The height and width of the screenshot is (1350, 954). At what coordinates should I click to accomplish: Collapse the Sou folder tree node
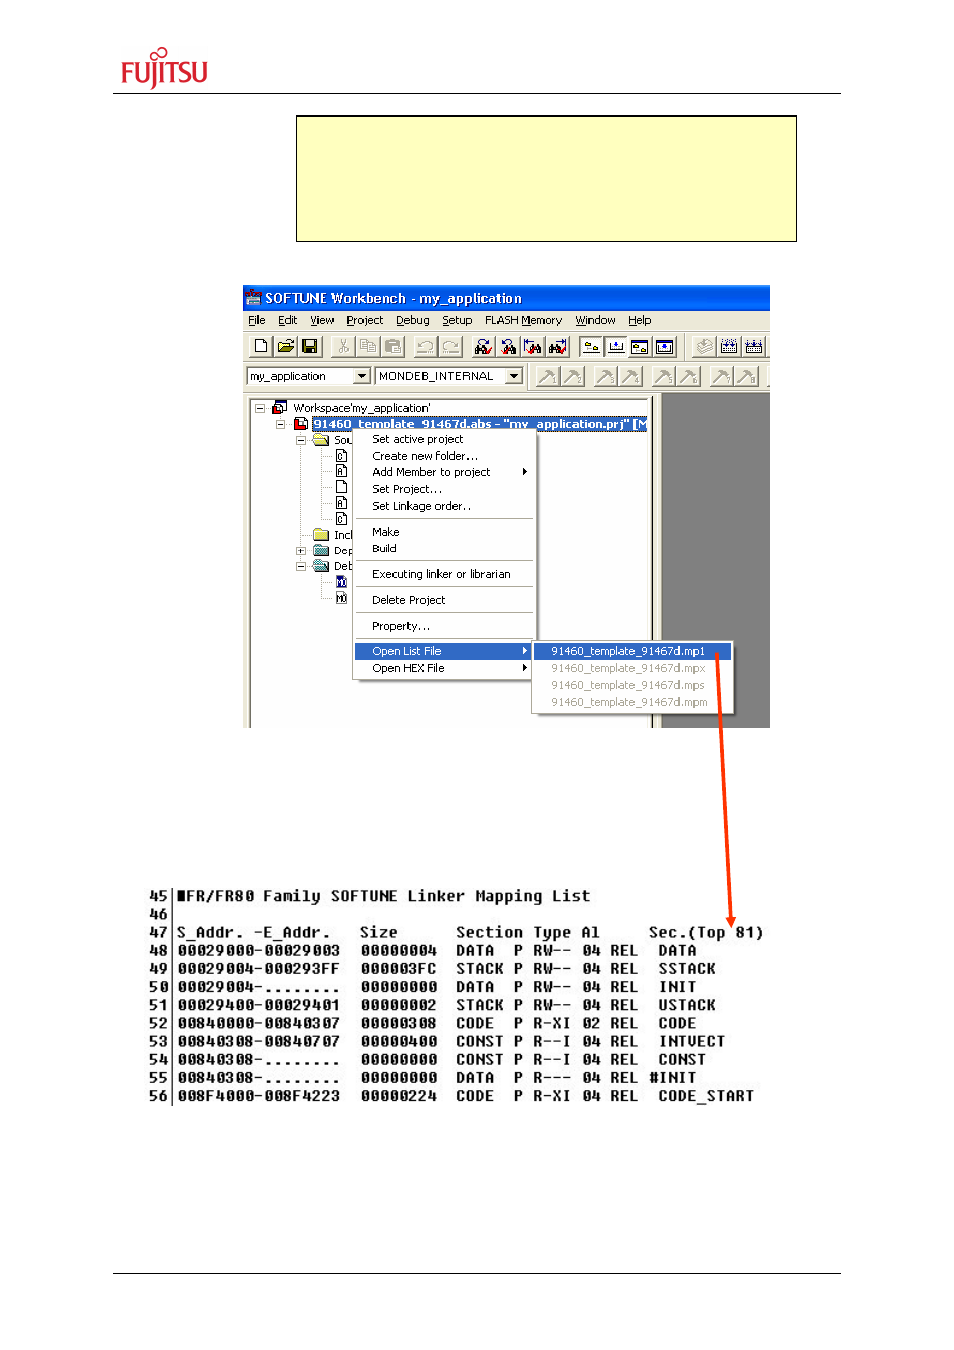[301, 440]
